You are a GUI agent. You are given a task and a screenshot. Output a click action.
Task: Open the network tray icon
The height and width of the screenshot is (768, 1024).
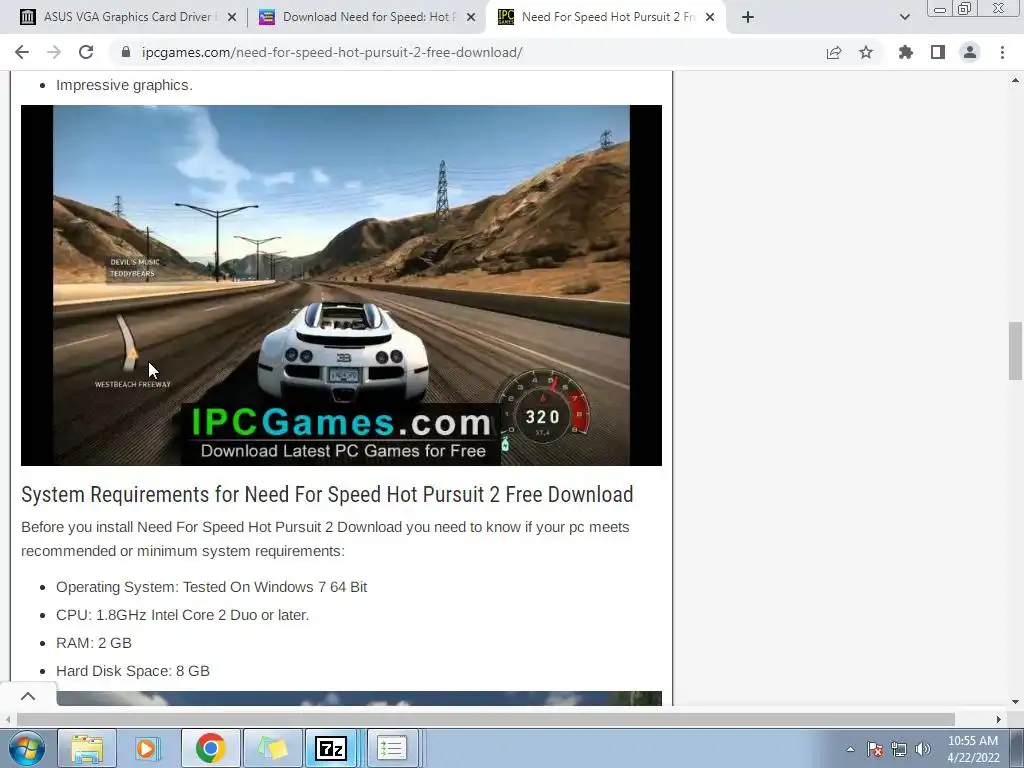tap(899, 749)
